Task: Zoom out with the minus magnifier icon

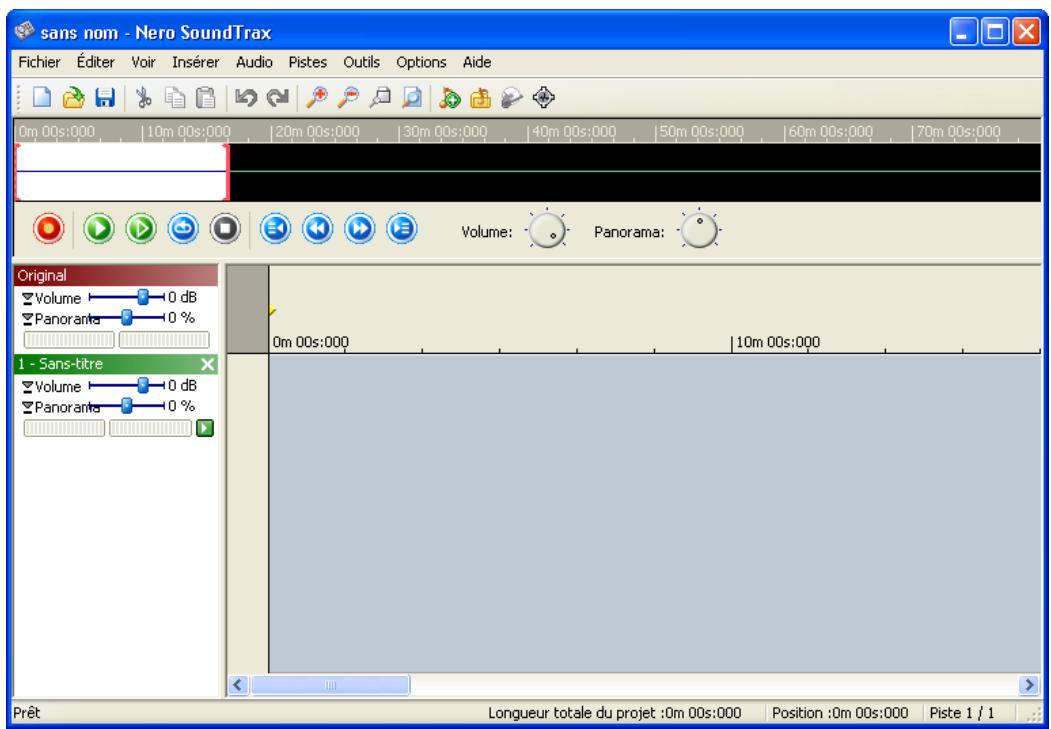Action: pos(348,98)
